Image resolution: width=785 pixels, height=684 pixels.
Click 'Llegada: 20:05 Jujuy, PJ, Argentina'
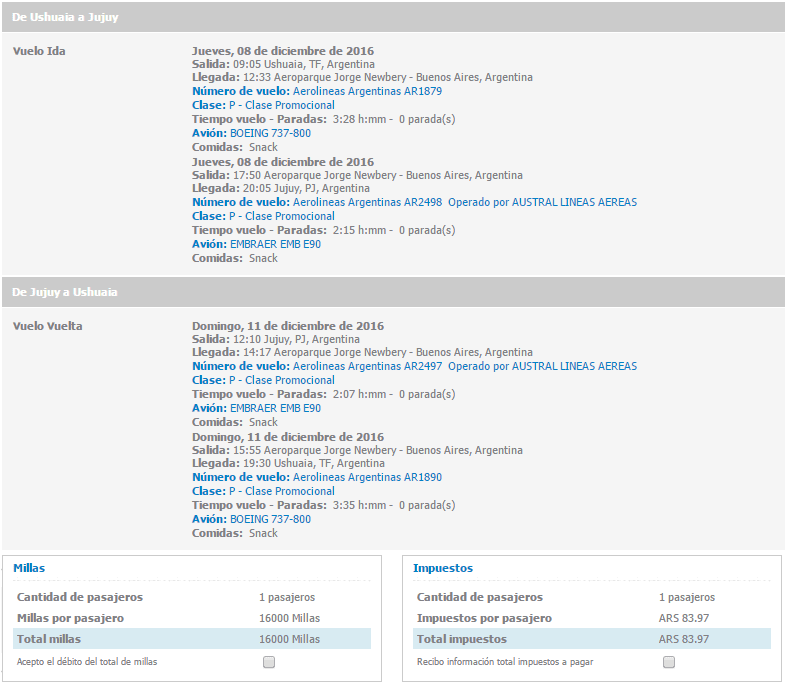pyautogui.click(x=281, y=188)
